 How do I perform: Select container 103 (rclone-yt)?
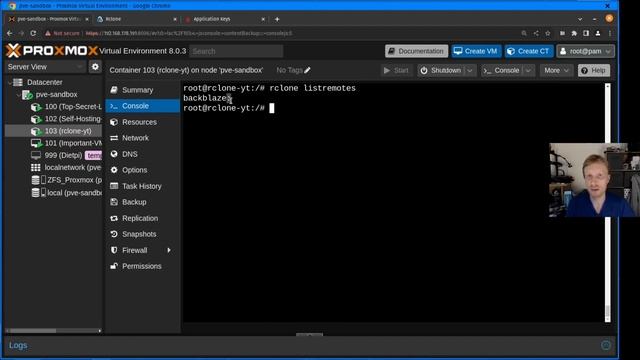[68, 131]
